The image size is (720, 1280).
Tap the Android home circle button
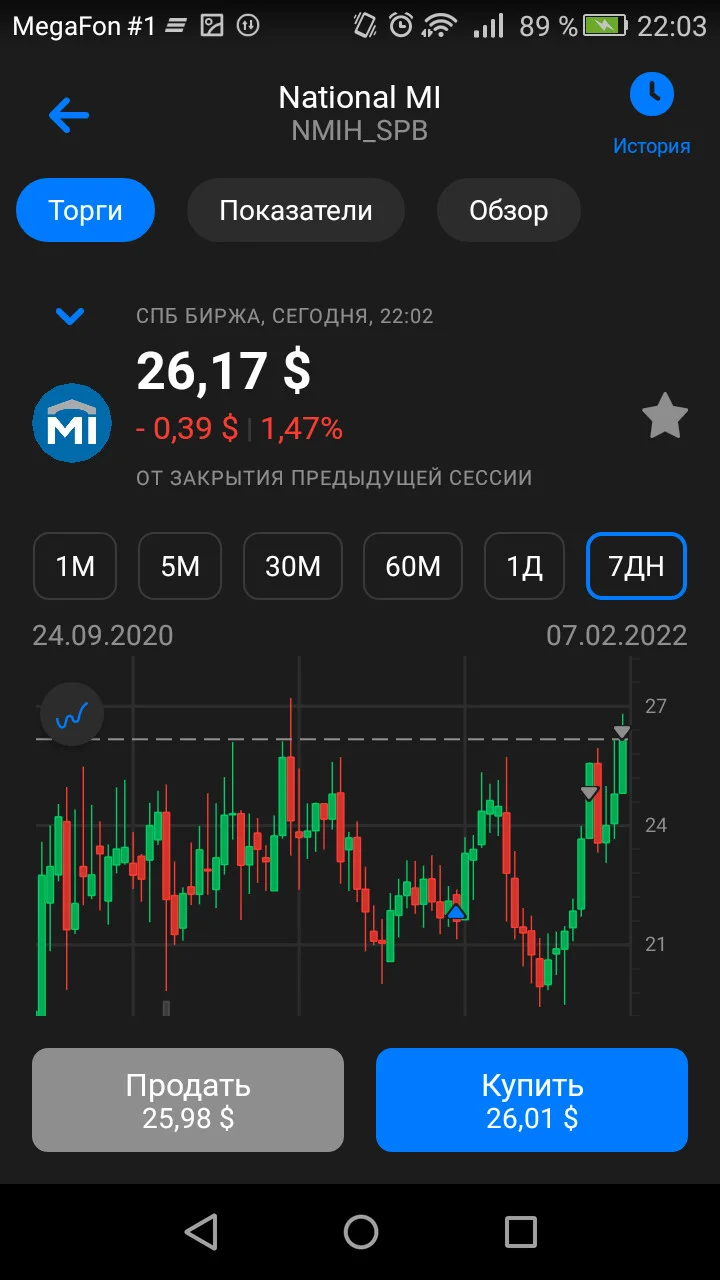pyautogui.click(x=361, y=1232)
